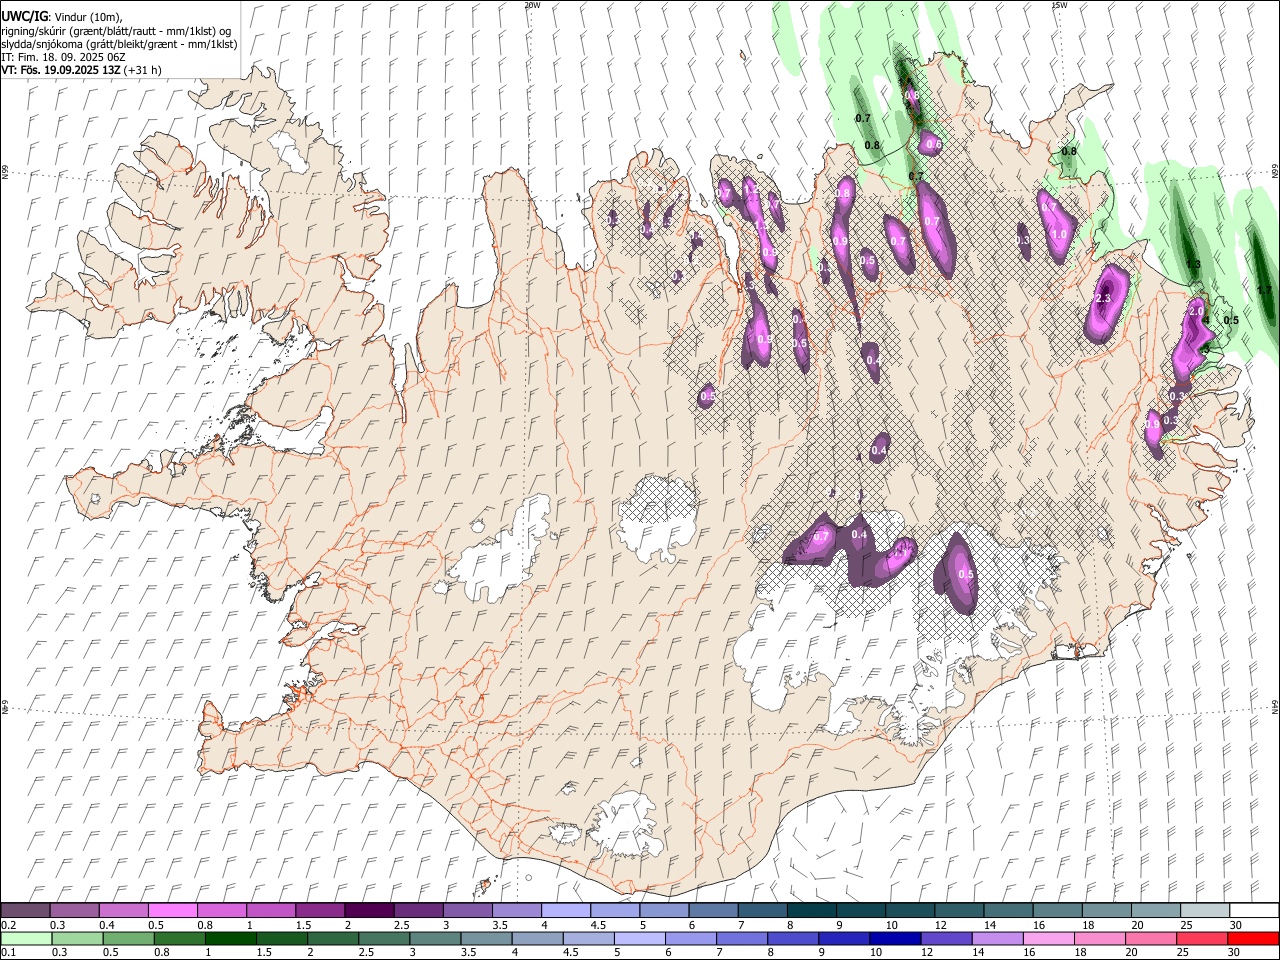Pick upper-row swatch between 12 and 14
This screenshot has width=1280, height=960.
tap(960, 910)
